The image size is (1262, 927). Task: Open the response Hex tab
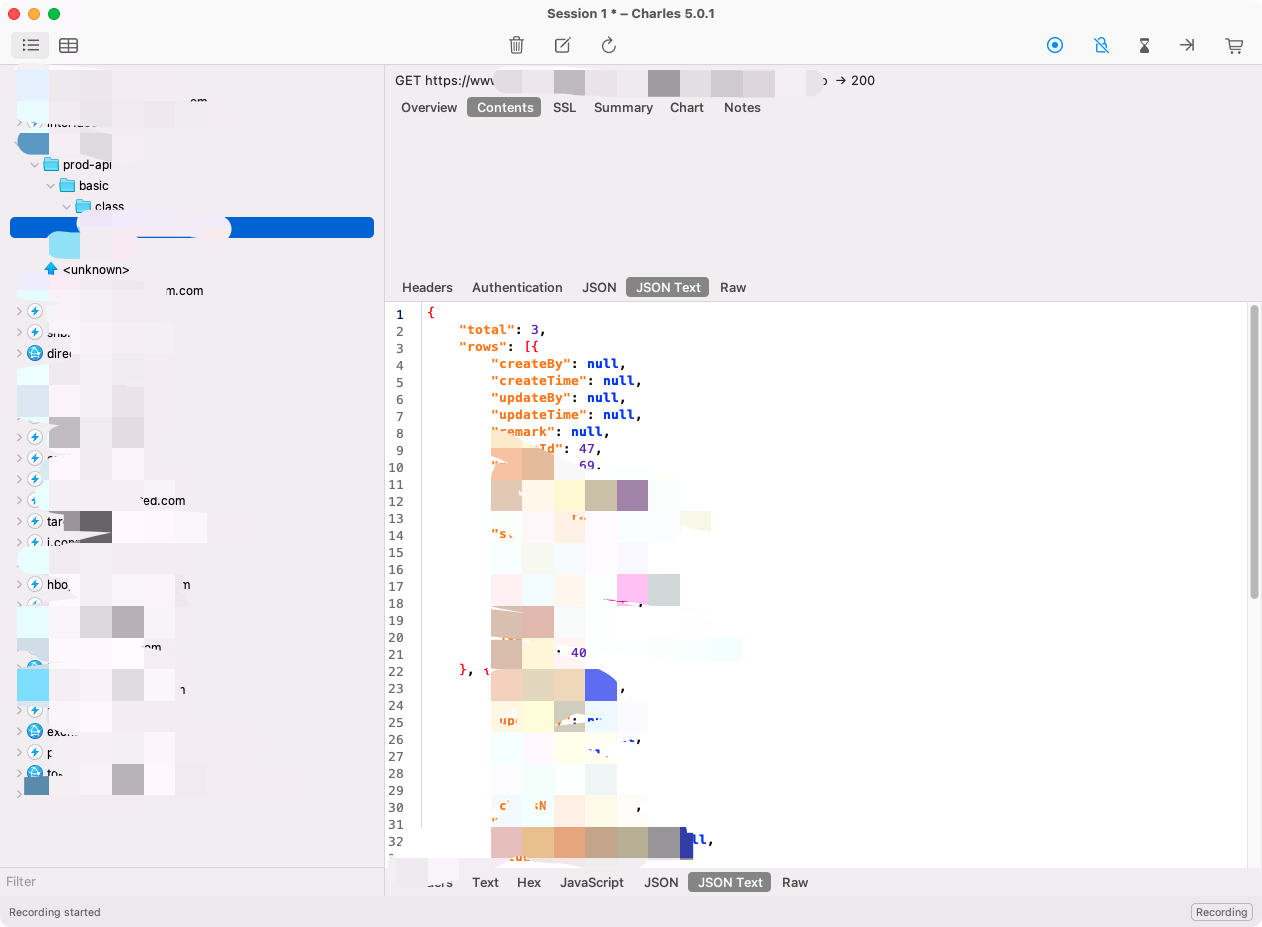(529, 882)
